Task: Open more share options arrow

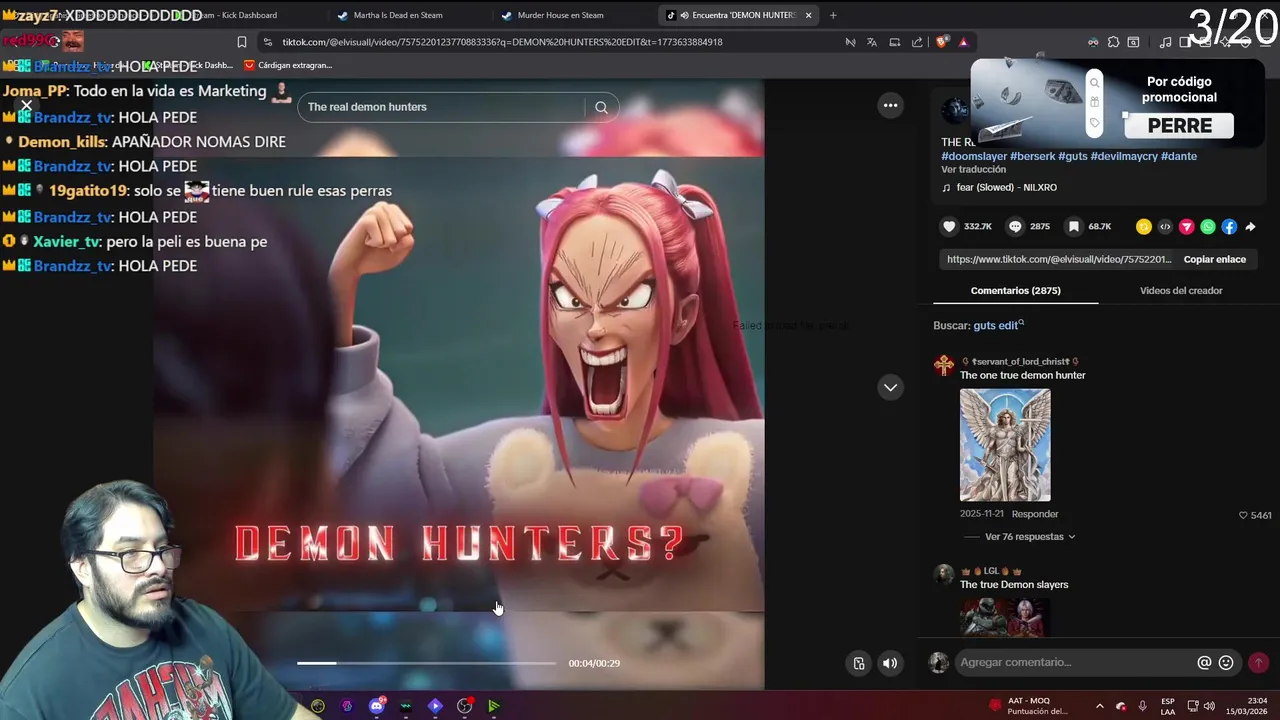Action: (1250, 227)
